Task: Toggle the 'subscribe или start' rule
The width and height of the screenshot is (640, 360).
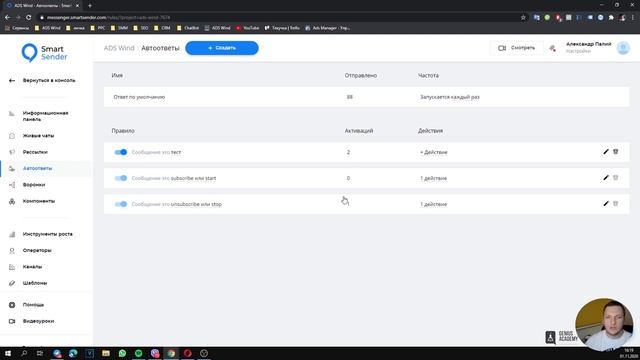Action: coord(120,178)
